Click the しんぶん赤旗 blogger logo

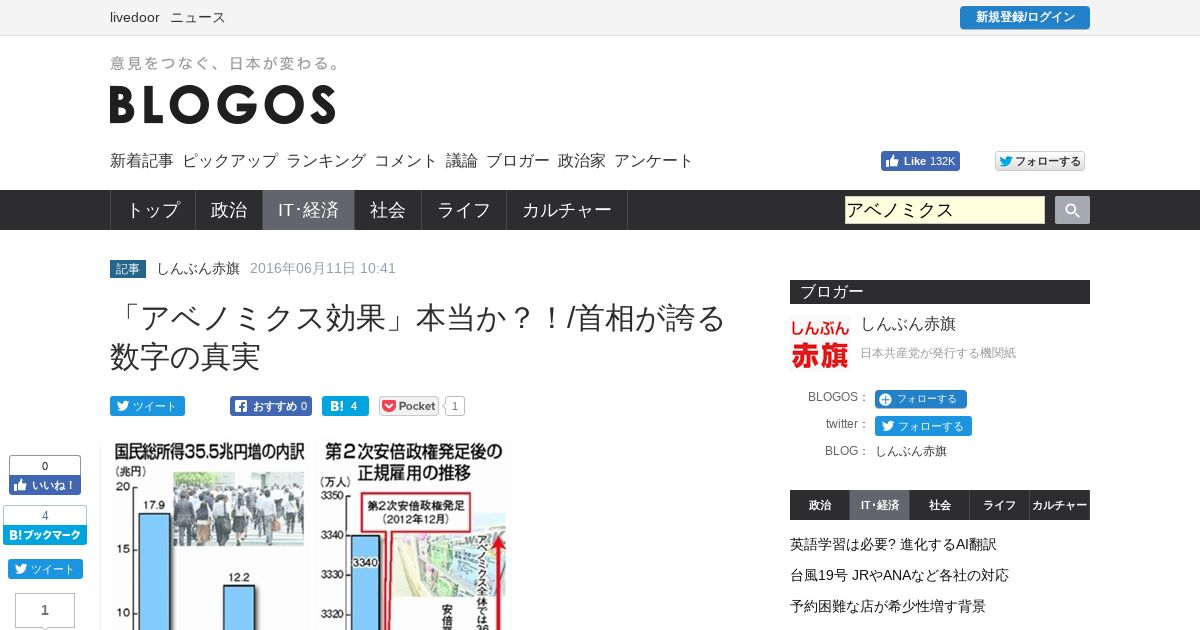[820, 343]
